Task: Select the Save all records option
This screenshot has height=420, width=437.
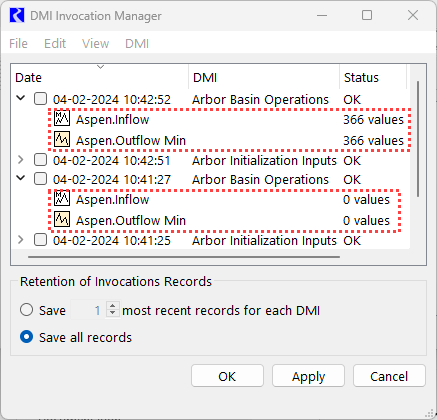Action: [x=26, y=337]
